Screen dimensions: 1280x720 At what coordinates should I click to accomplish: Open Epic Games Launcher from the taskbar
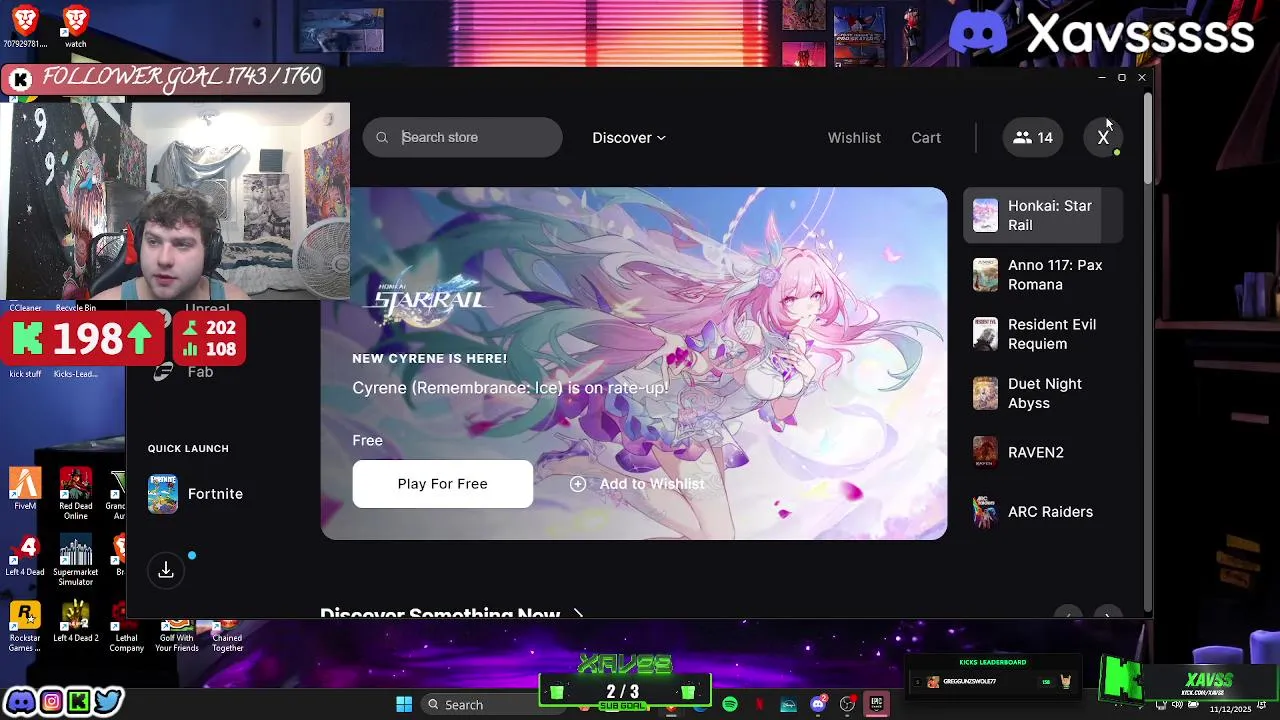click(877, 705)
